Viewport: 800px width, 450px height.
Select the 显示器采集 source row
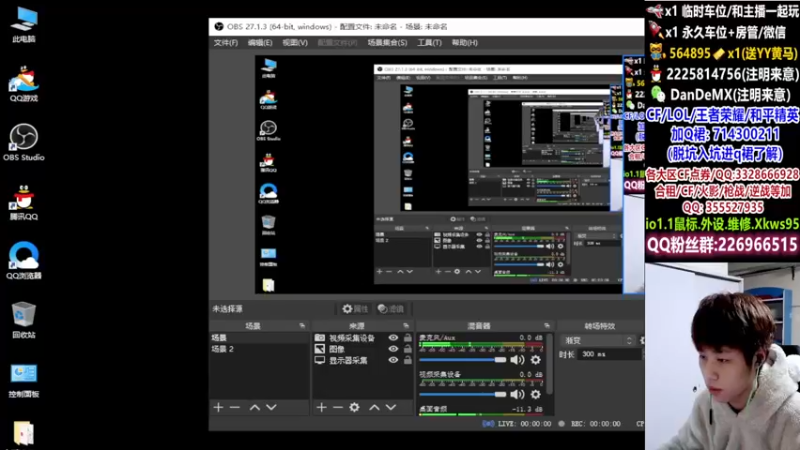coord(362,360)
